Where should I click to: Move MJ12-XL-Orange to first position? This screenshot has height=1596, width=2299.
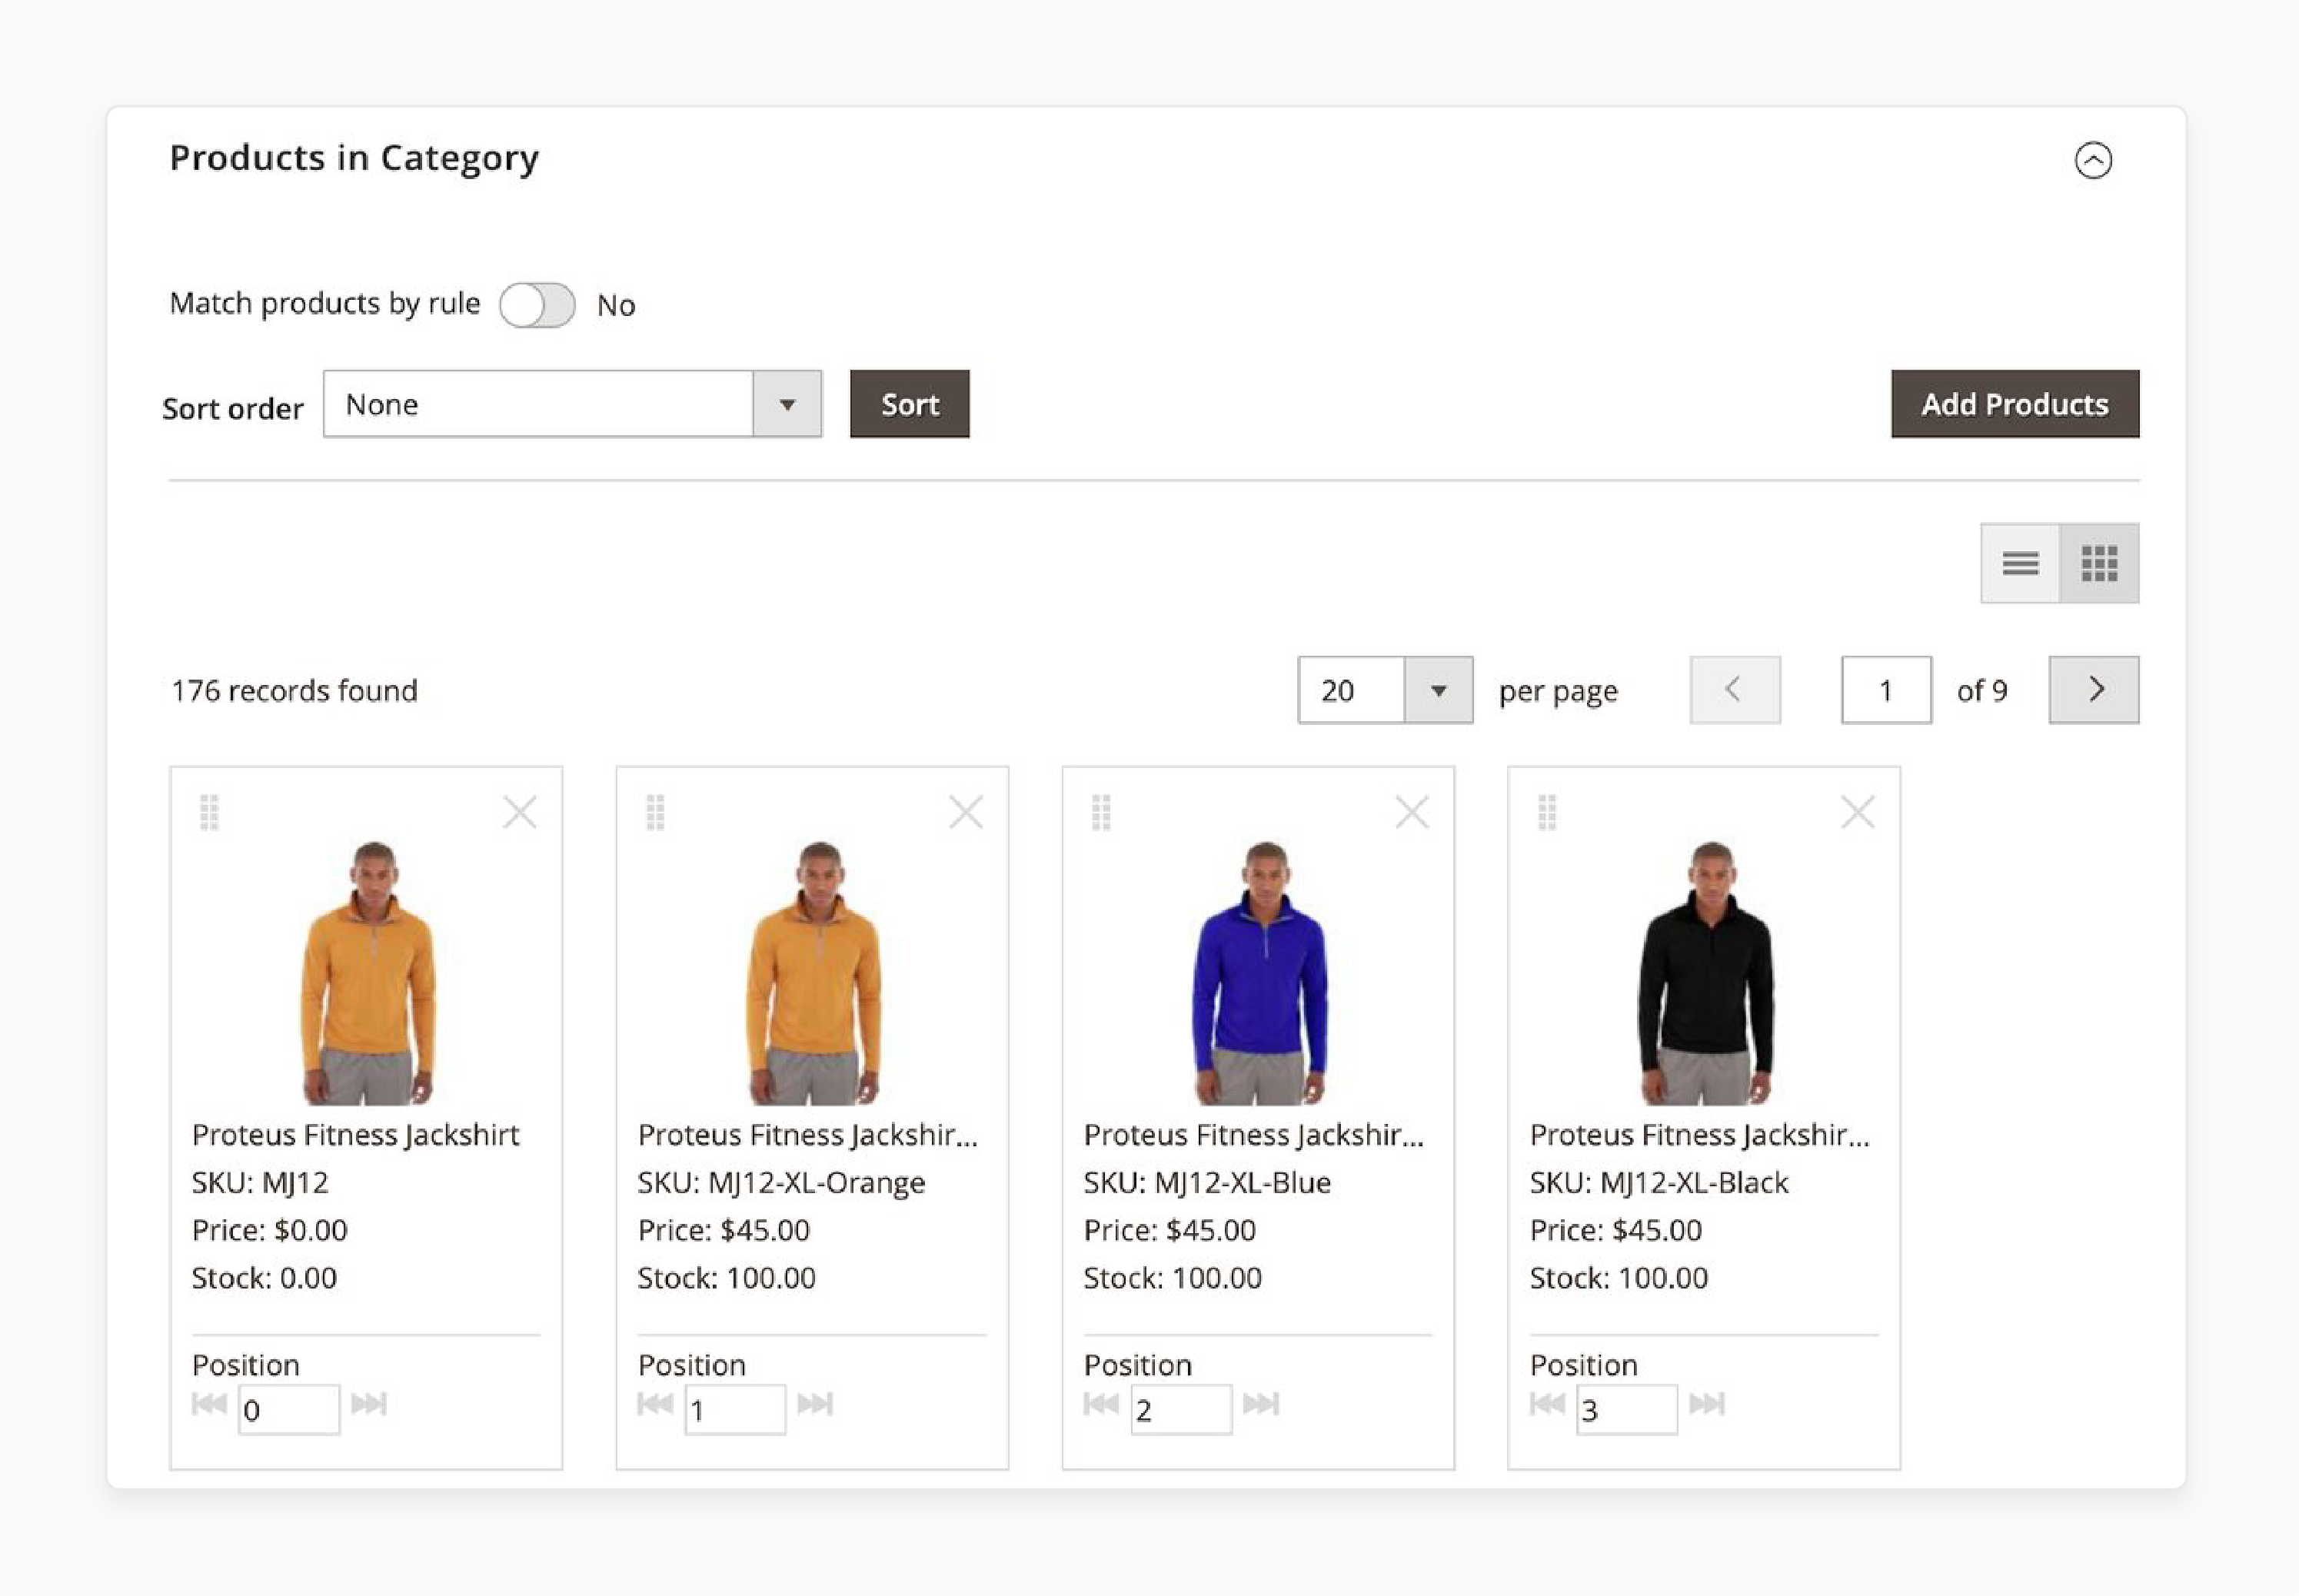[655, 1404]
